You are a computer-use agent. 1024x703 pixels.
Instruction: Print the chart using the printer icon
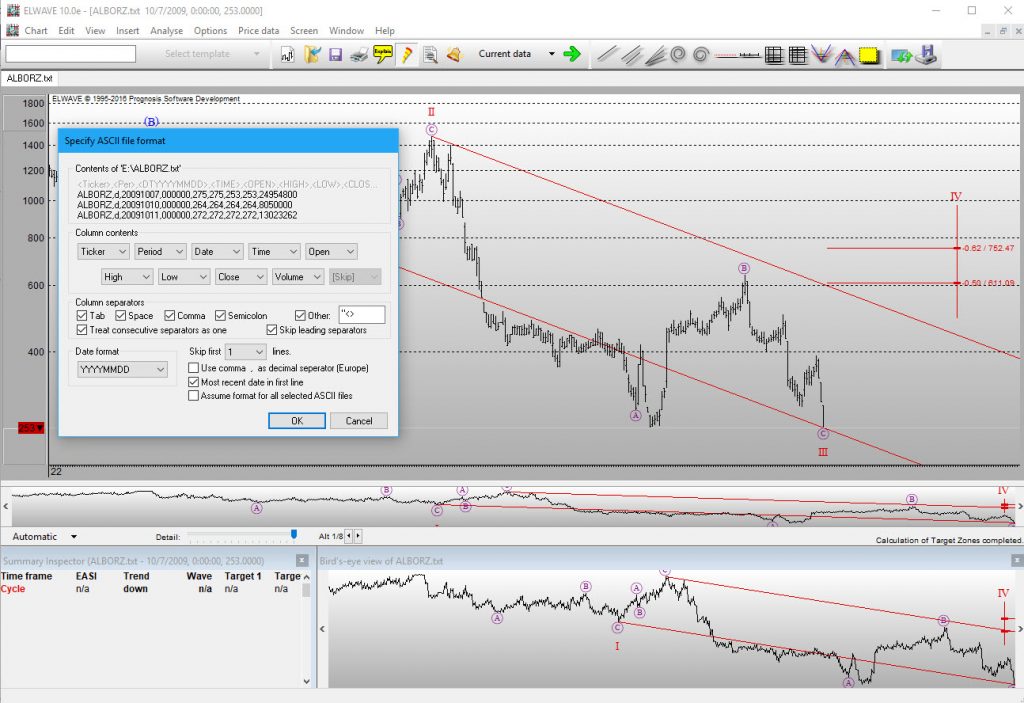click(359, 54)
